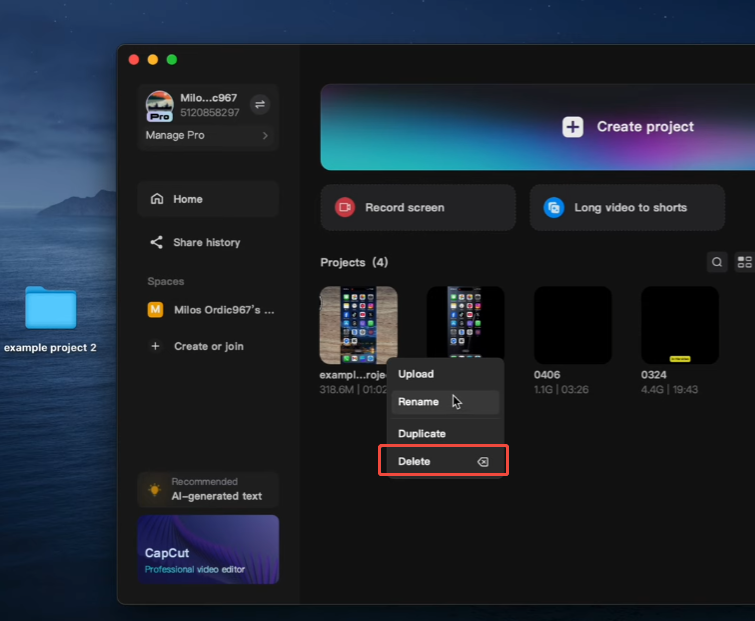Choose Rename in the context menu
The image size is (755, 621).
(418, 402)
